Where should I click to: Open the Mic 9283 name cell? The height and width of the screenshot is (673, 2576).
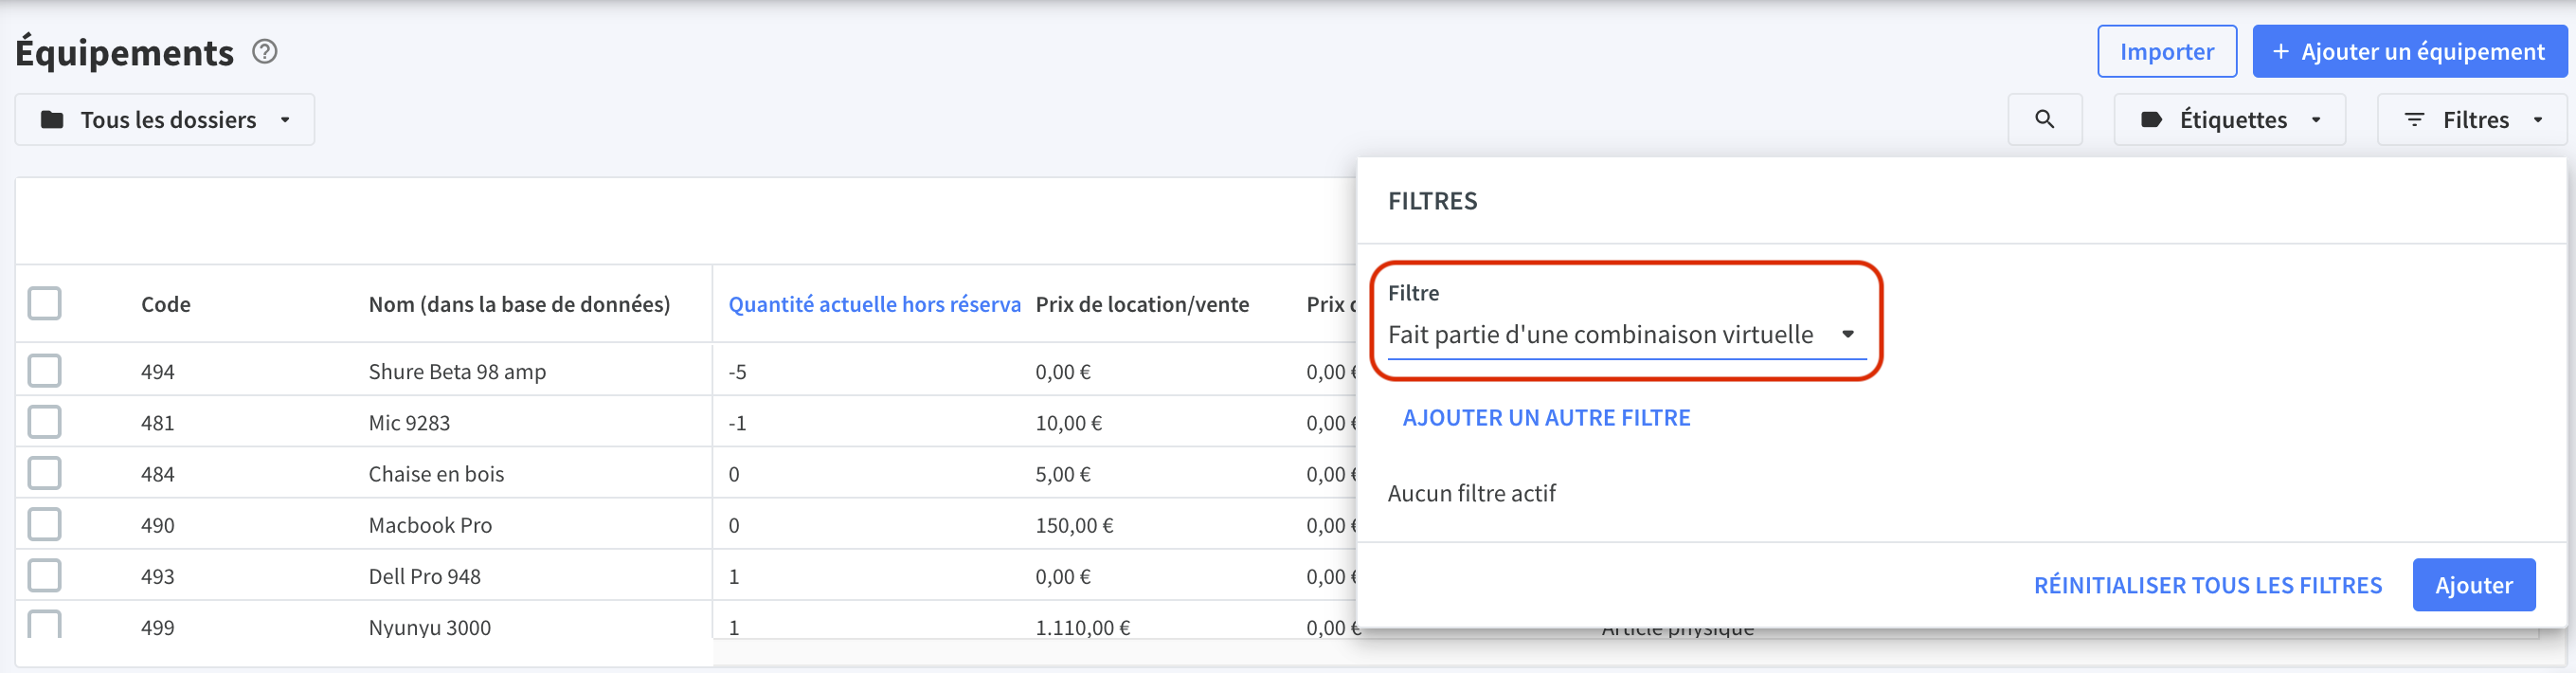click(409, 423)
